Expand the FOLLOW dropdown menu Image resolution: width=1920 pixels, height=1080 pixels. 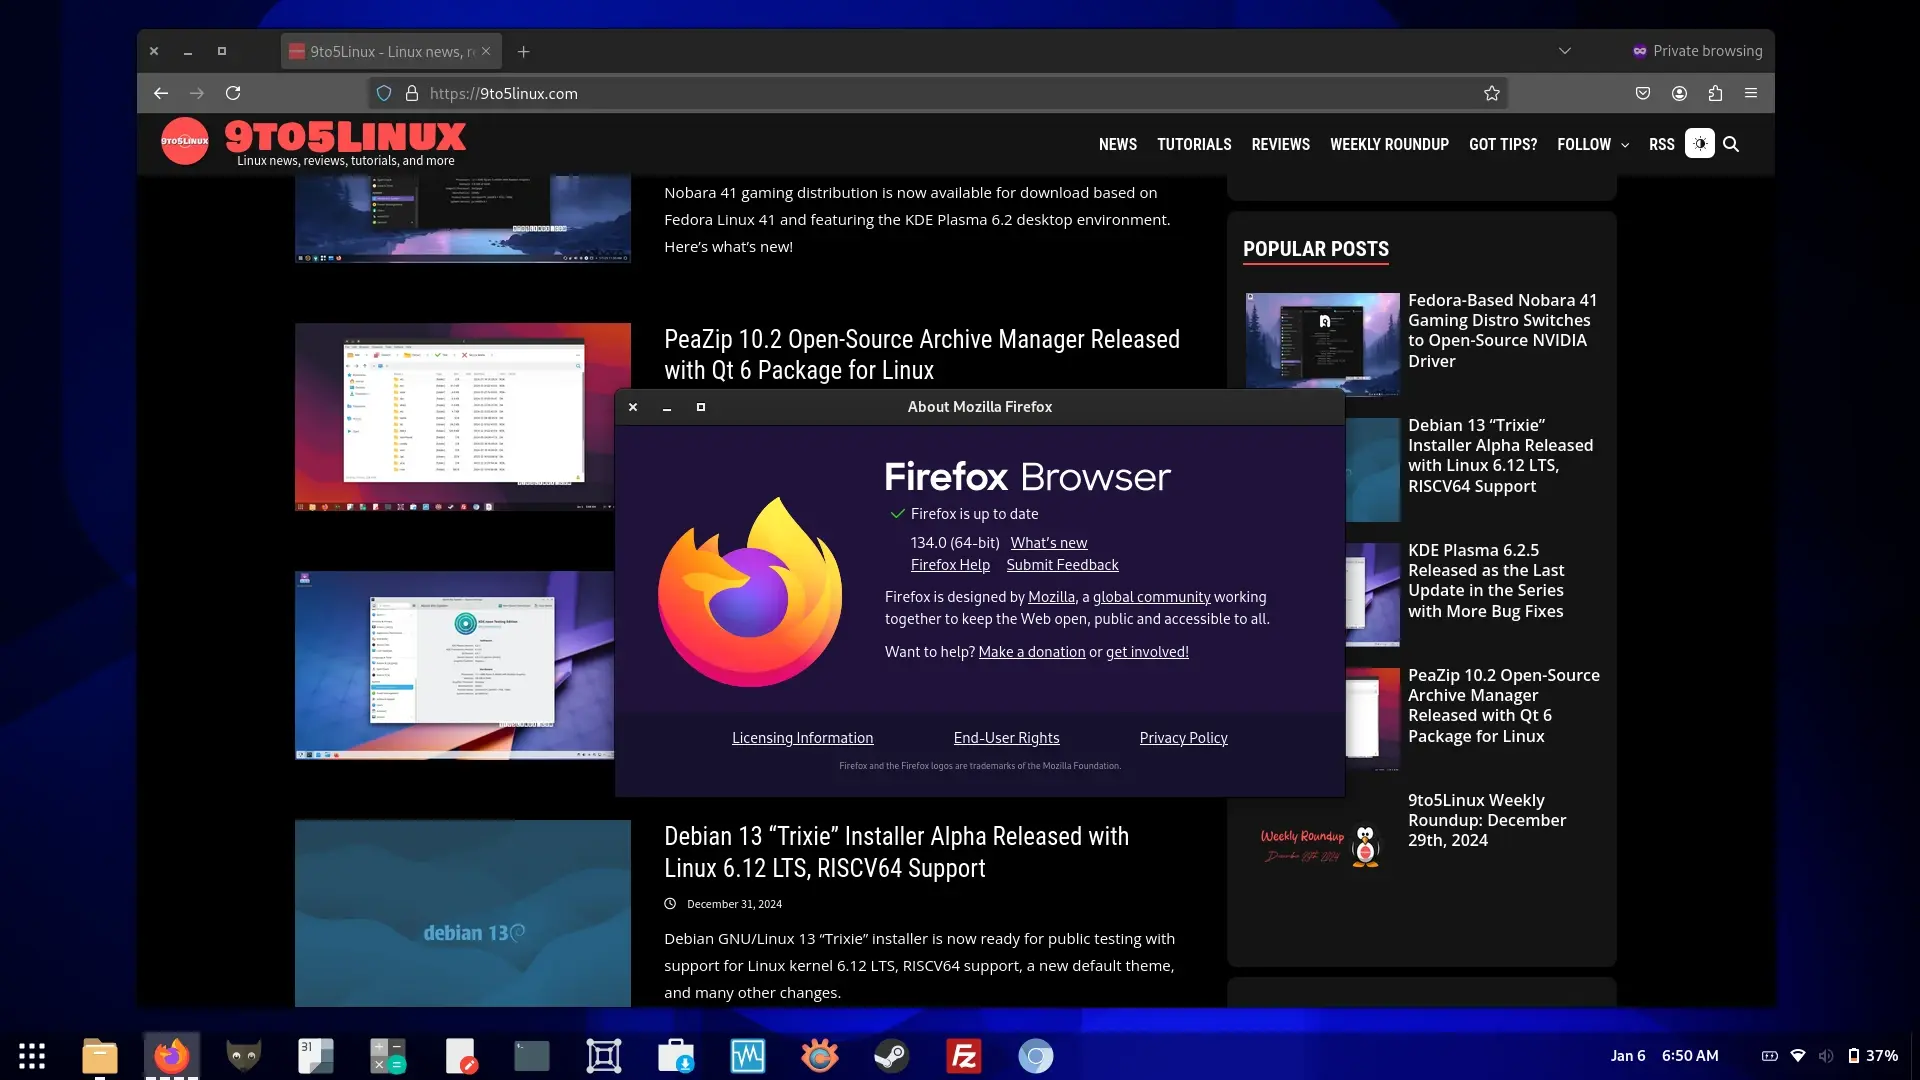(x=1593, y=144)
